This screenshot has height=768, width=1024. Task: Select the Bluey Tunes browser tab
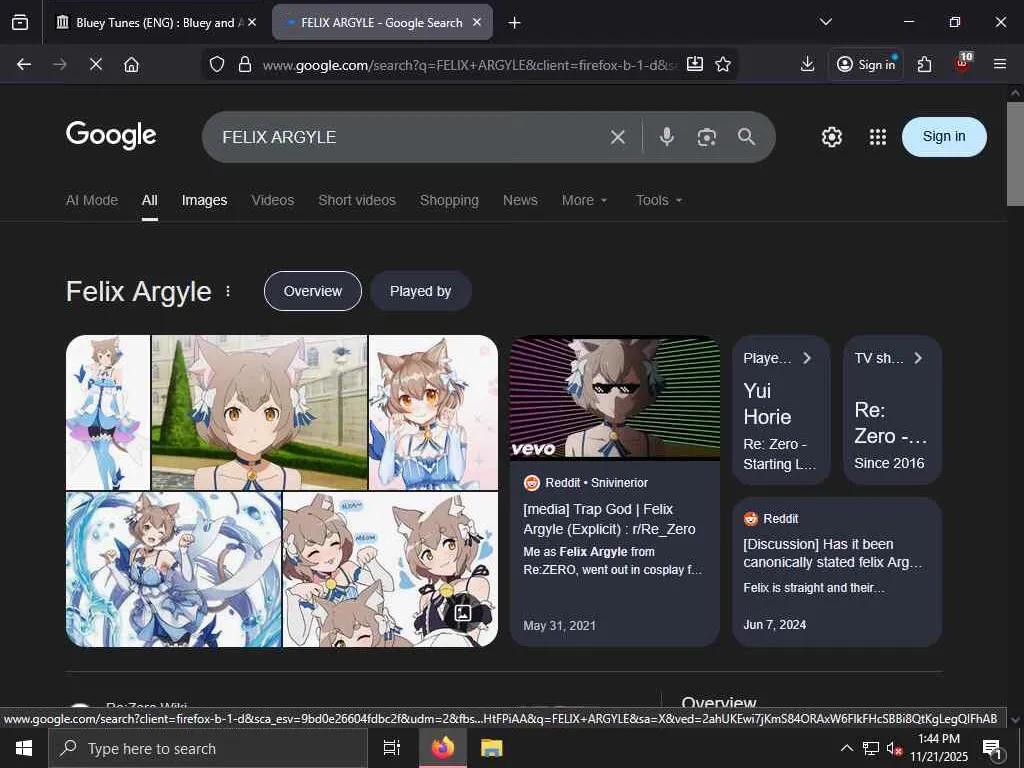[155, 22]
